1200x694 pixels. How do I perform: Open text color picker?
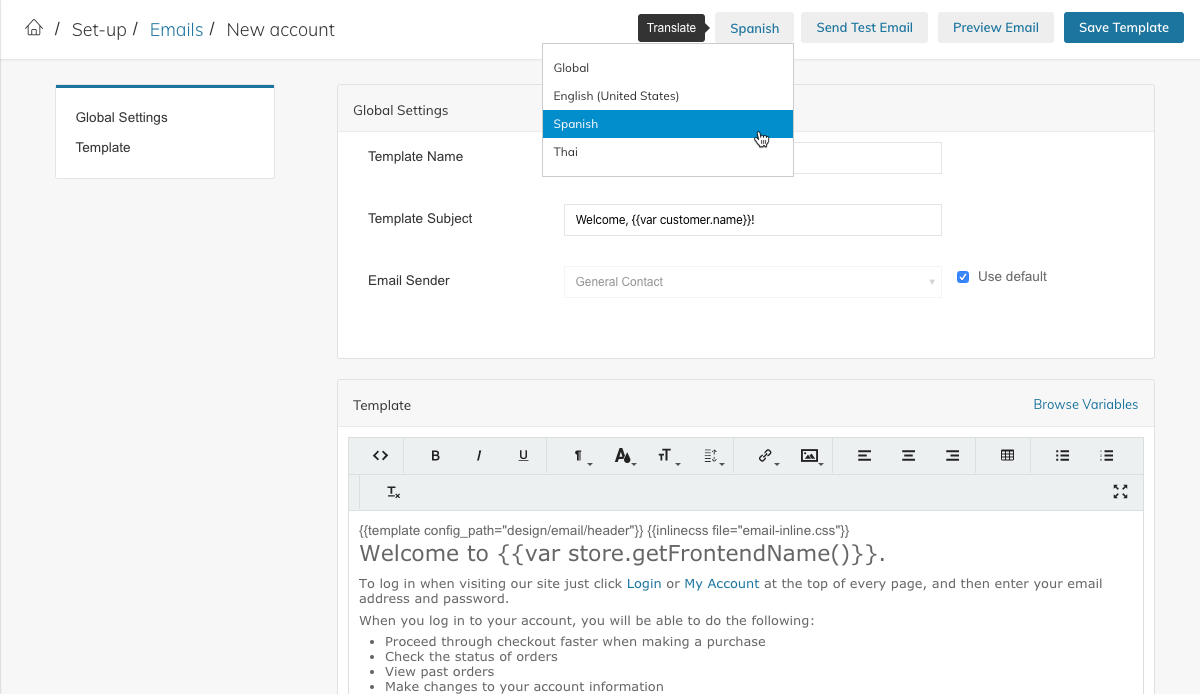coord(624,455)
